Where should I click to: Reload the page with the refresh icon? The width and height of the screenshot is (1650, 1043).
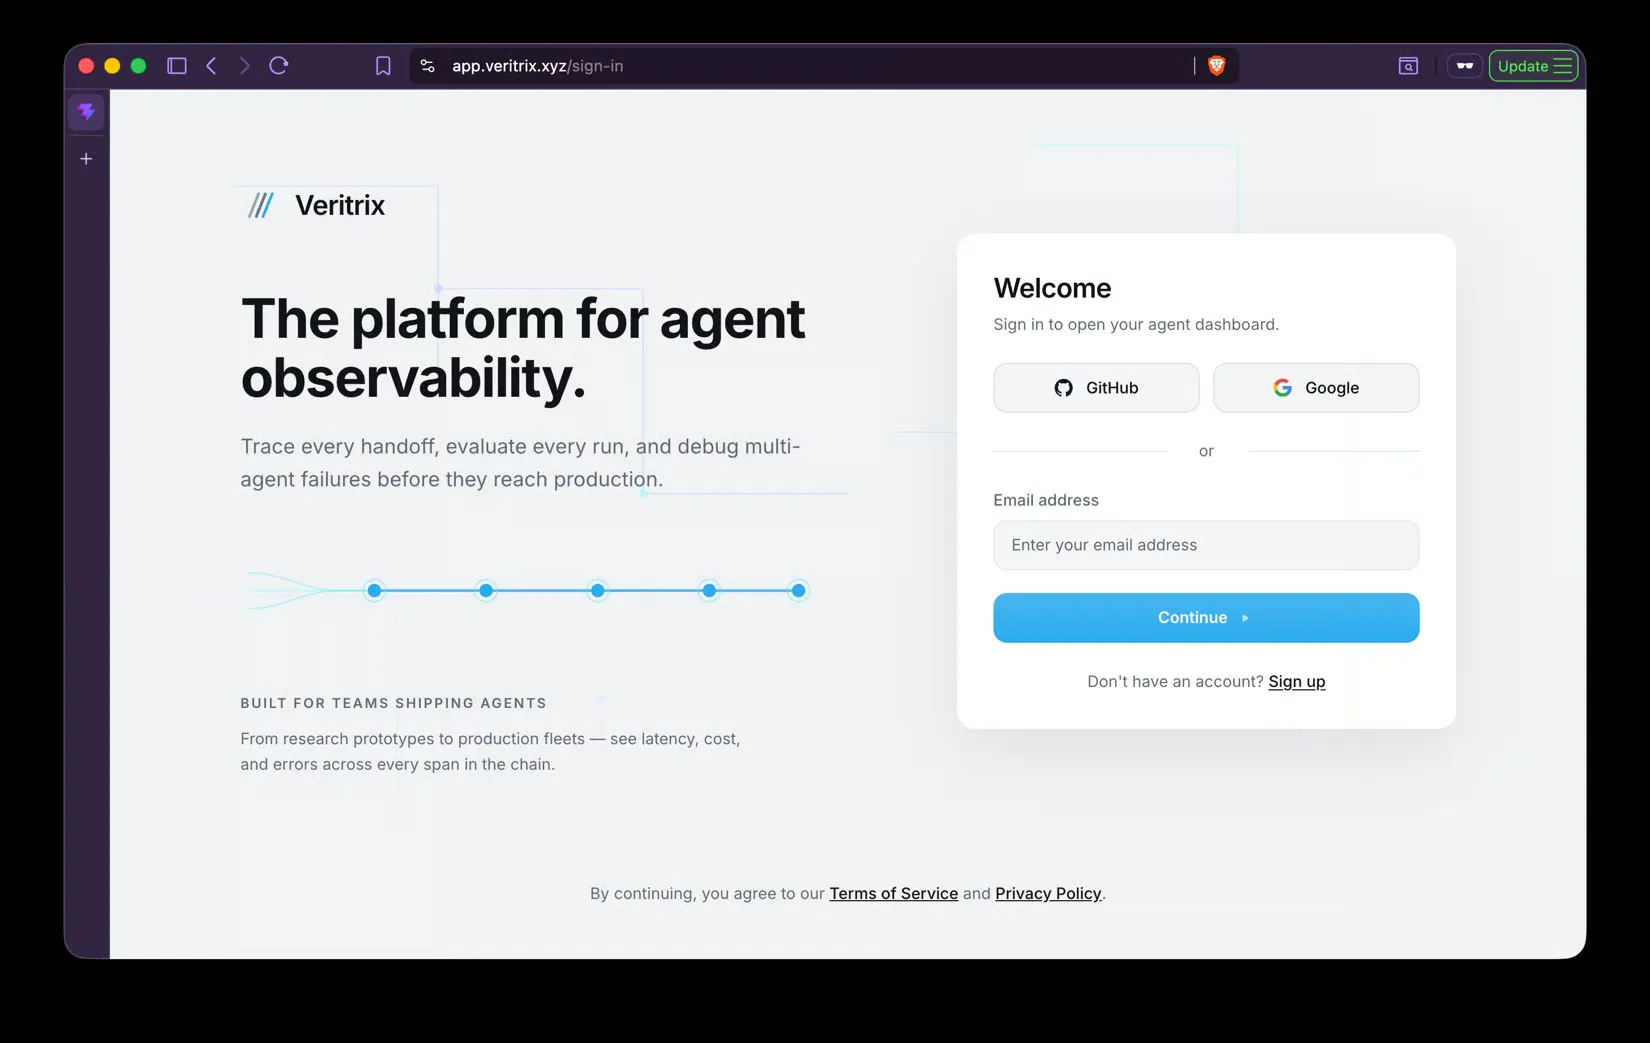[x=279, y=66]
